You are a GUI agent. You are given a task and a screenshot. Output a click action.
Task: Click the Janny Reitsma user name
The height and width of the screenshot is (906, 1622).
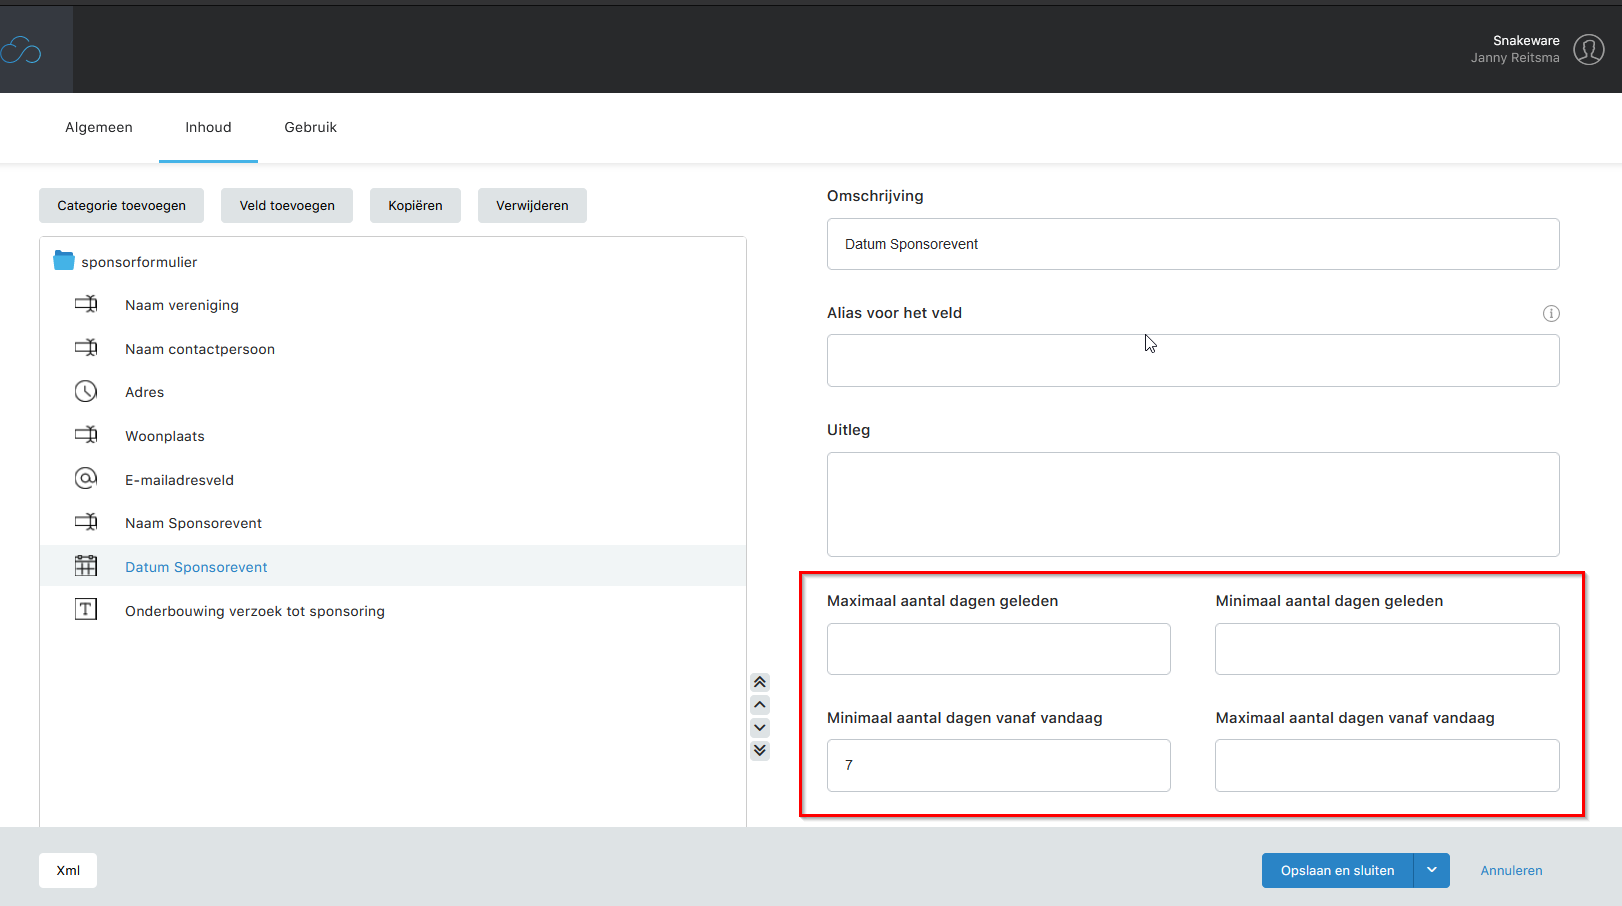[x=1514, y=58]
